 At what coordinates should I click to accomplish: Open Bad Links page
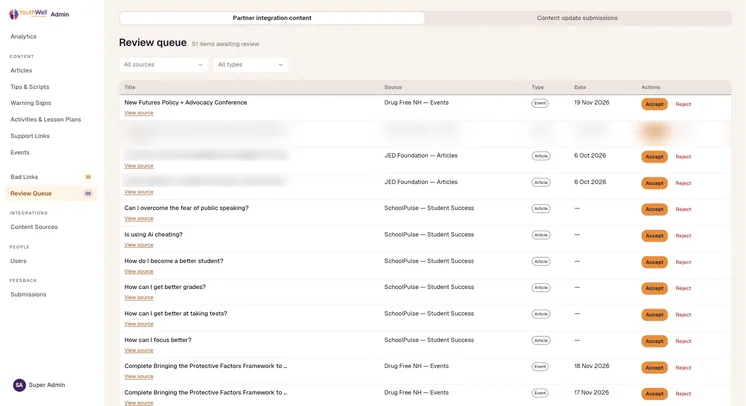click(x=24, y=177)
